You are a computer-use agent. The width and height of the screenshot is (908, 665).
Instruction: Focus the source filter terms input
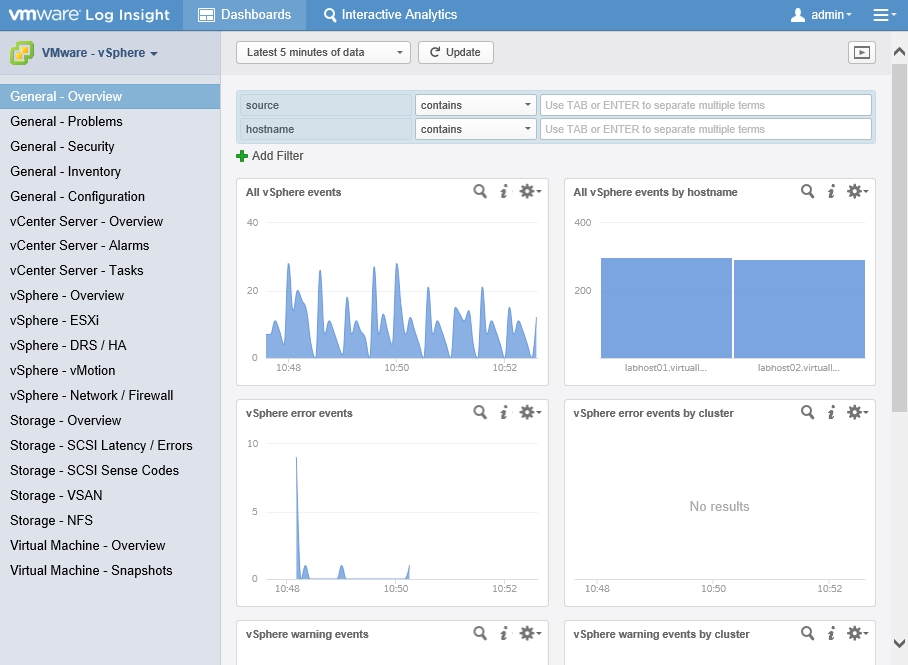tap(705, 105)
